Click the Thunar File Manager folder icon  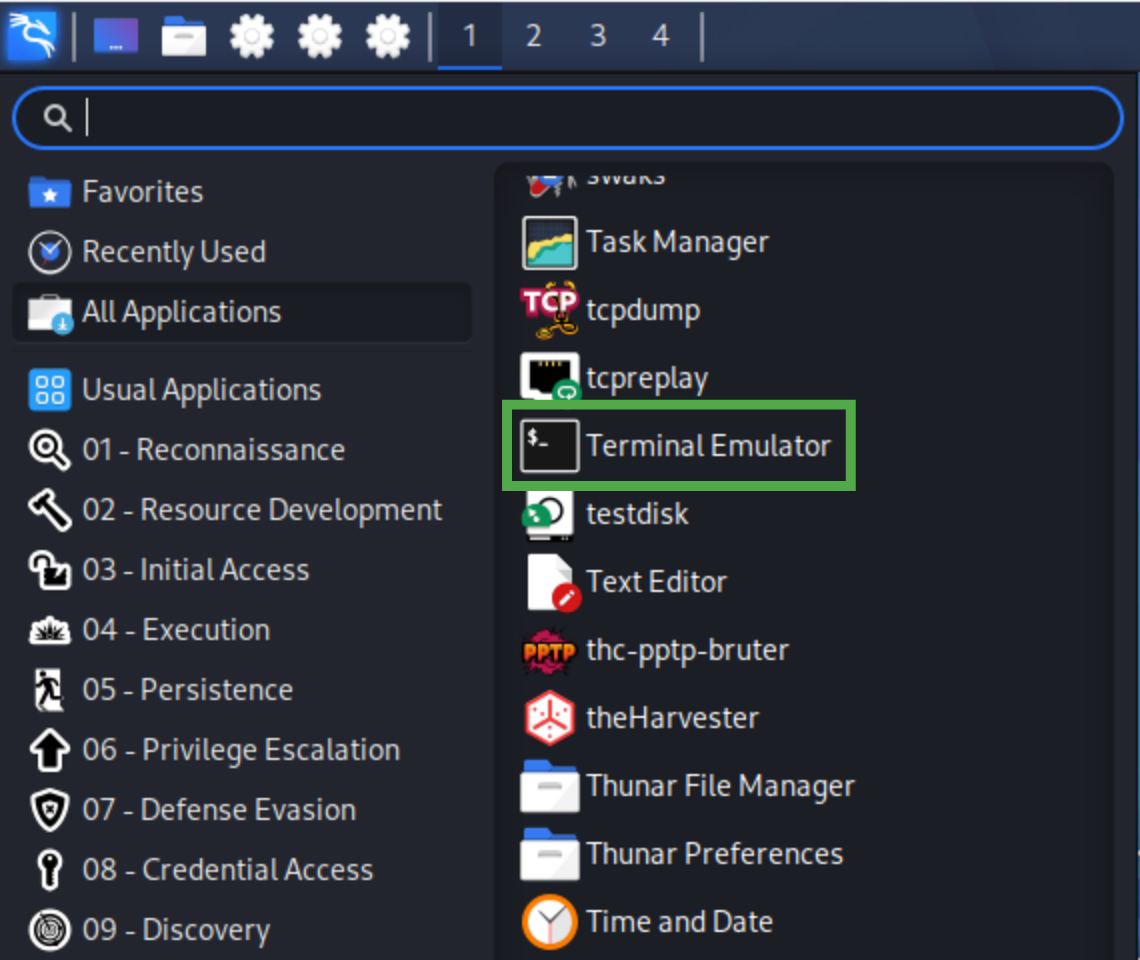550,786
